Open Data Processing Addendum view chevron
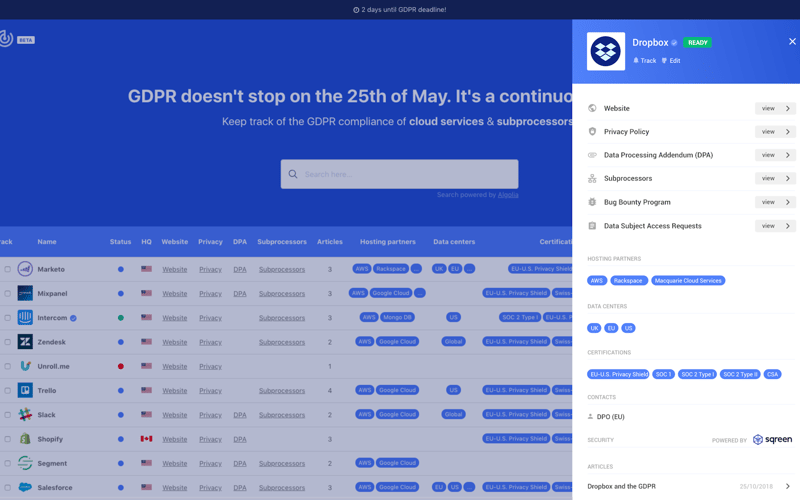Image resolution: width=800 pixels, height=500 pixels. pos(788,155)
